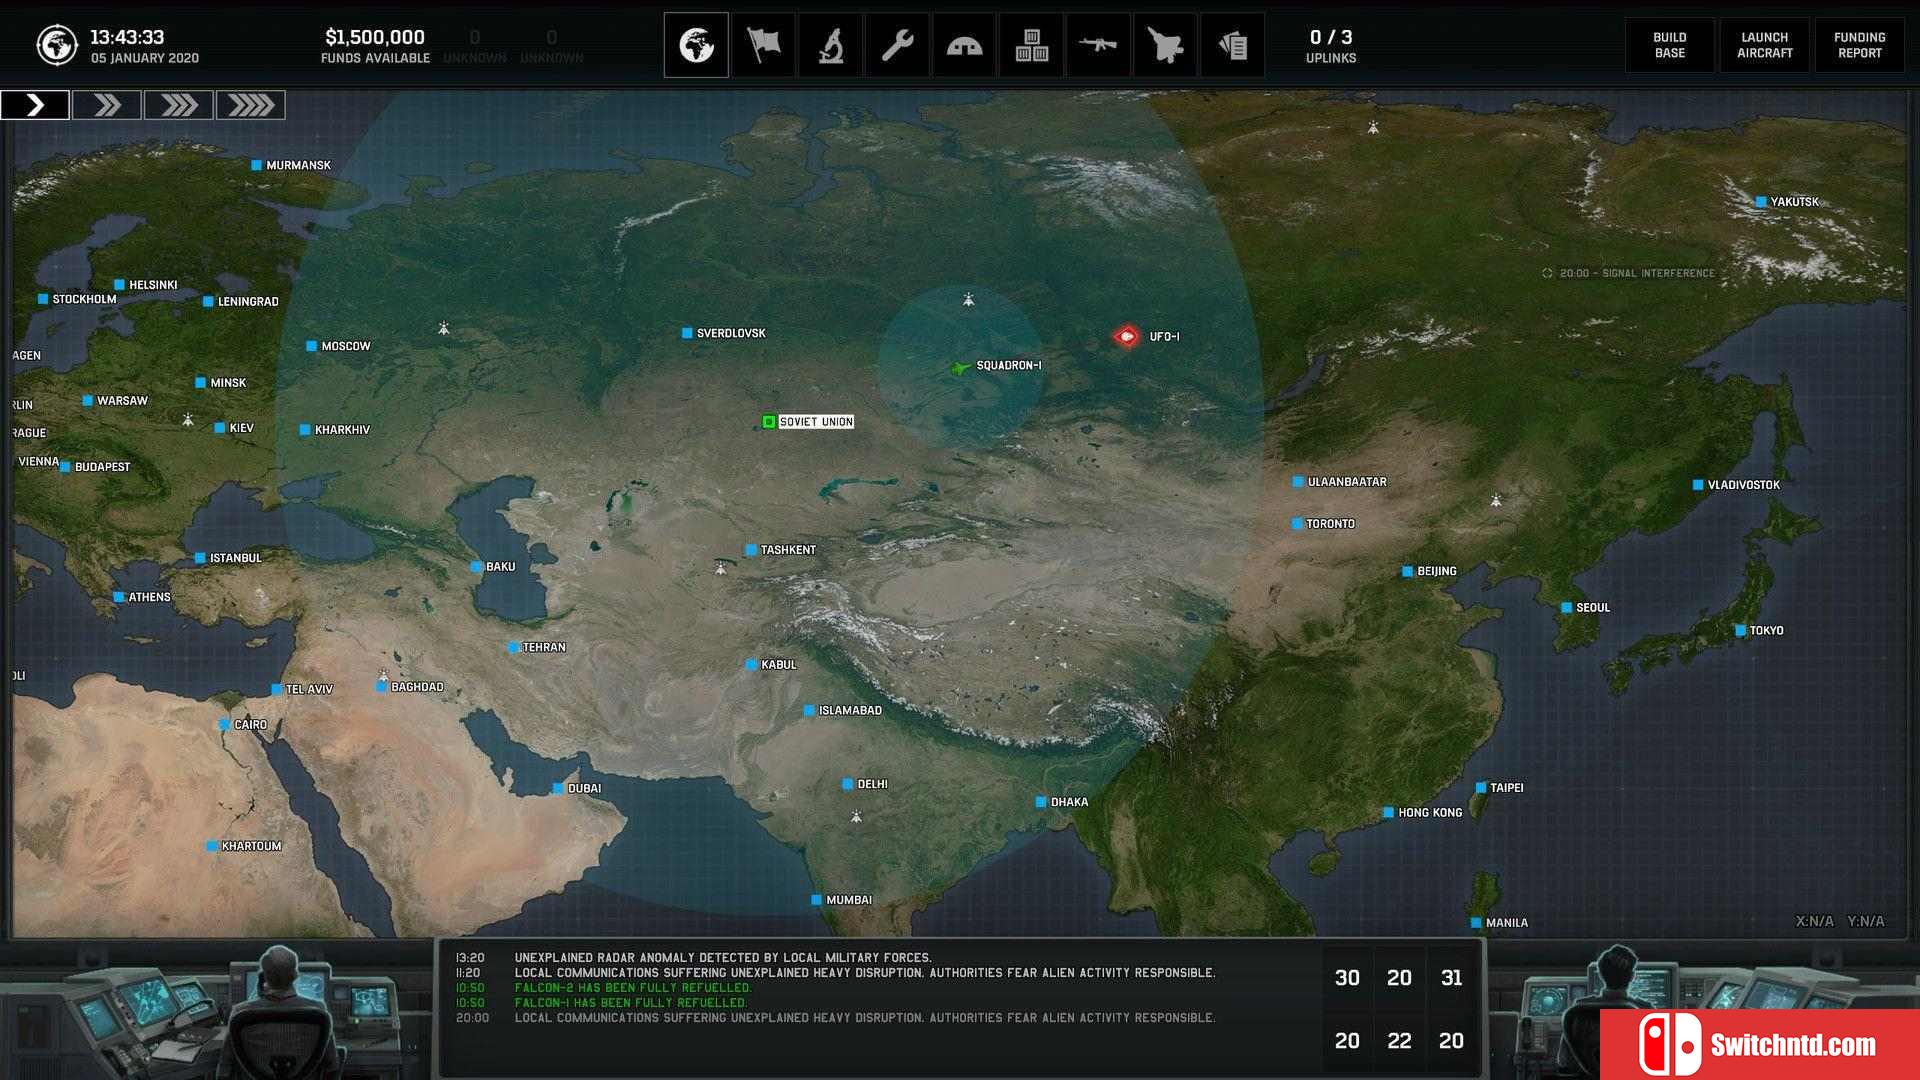Click the aircraft marker near Baghdad

383,676
